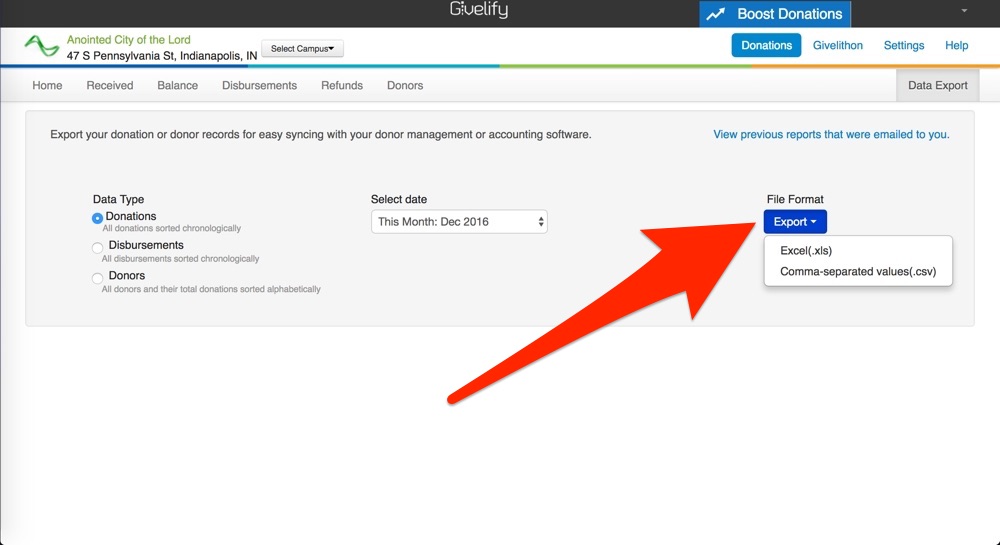Screen dimensions: 1000x545
Task: Open the Settings link
Action: point(904,45)
